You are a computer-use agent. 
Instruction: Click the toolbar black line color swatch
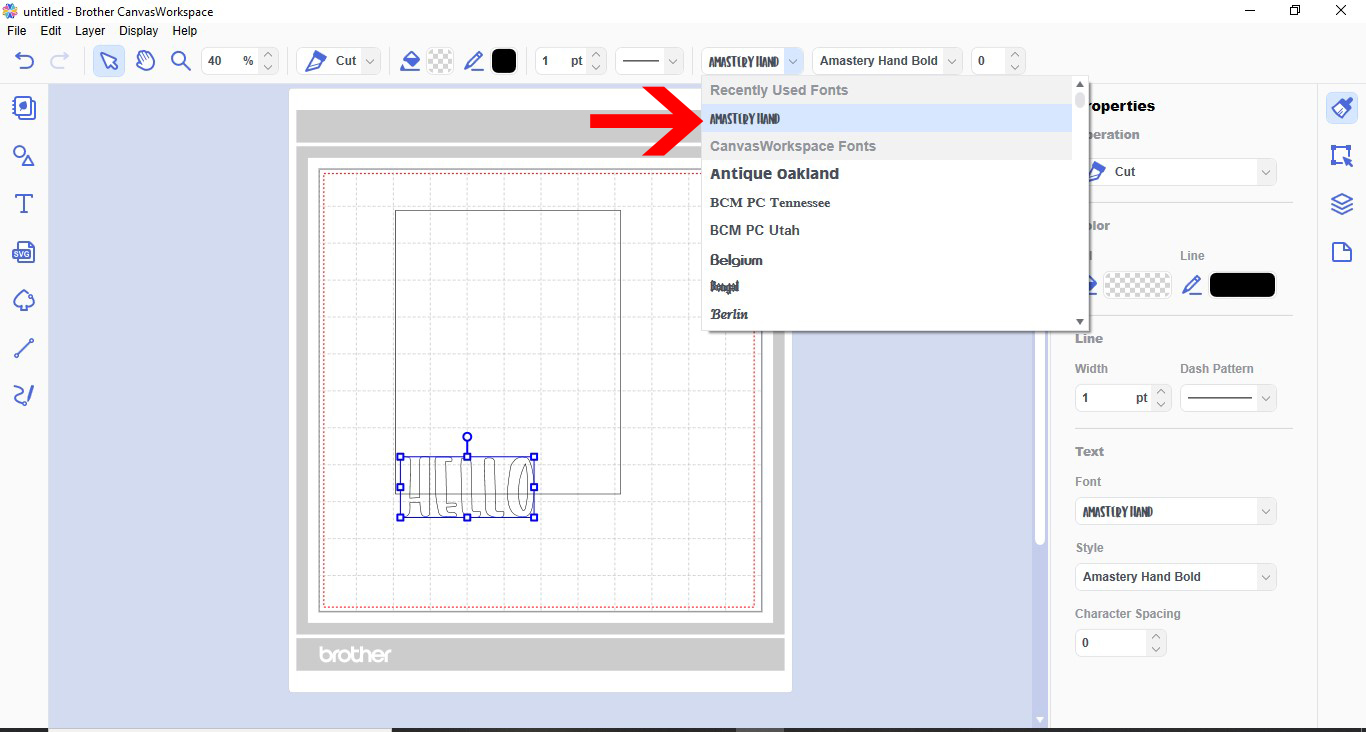point(504,61)
